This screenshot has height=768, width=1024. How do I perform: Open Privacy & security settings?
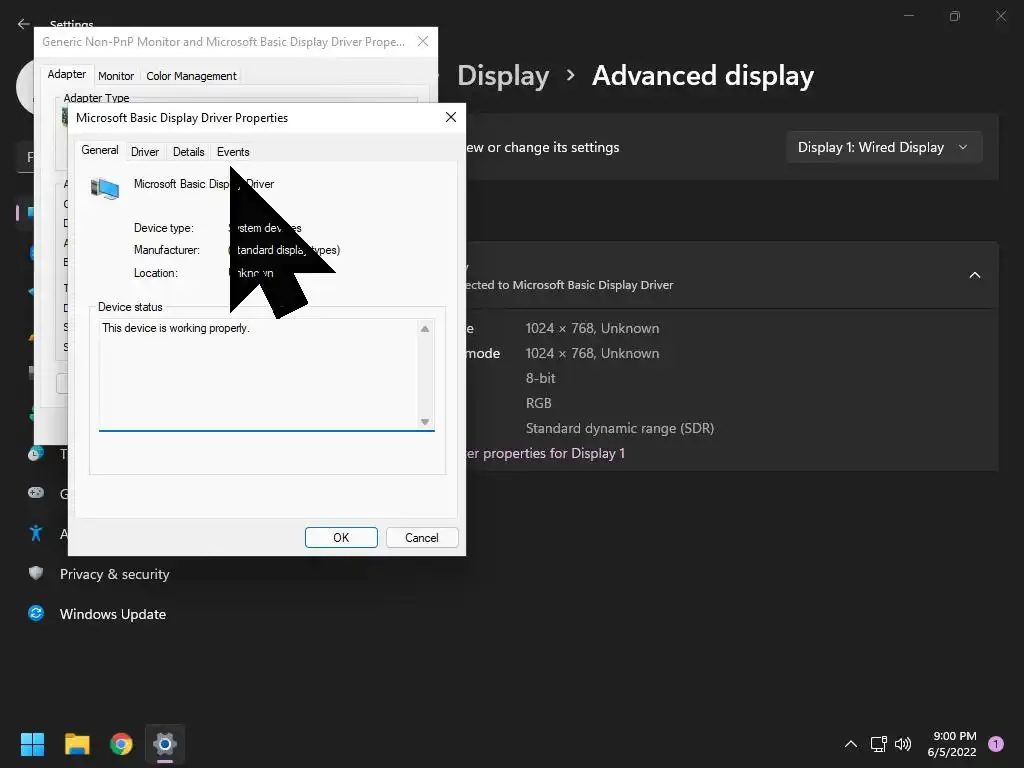(114, 574)
